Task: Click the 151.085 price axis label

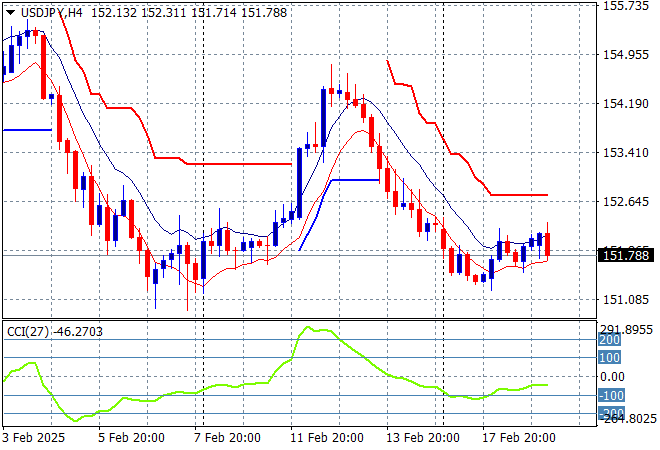Action: (x=630, y=300)
